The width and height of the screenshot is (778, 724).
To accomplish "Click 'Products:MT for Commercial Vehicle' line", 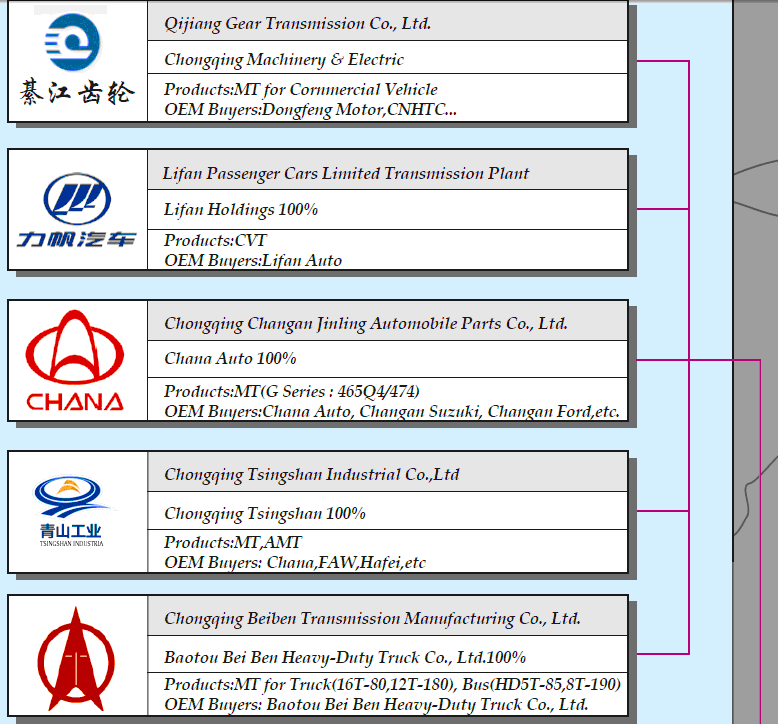I will [301, 89].
